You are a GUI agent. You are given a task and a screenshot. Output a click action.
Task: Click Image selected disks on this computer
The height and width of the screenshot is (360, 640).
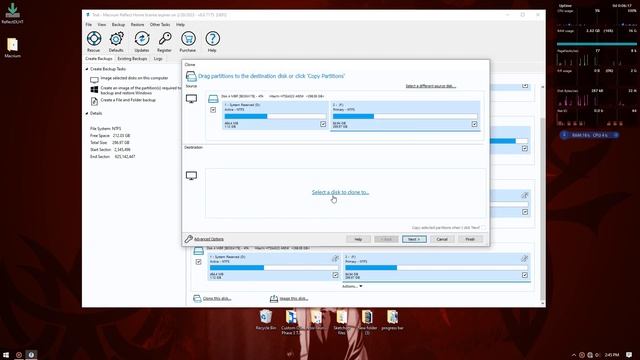pos(134,78)
